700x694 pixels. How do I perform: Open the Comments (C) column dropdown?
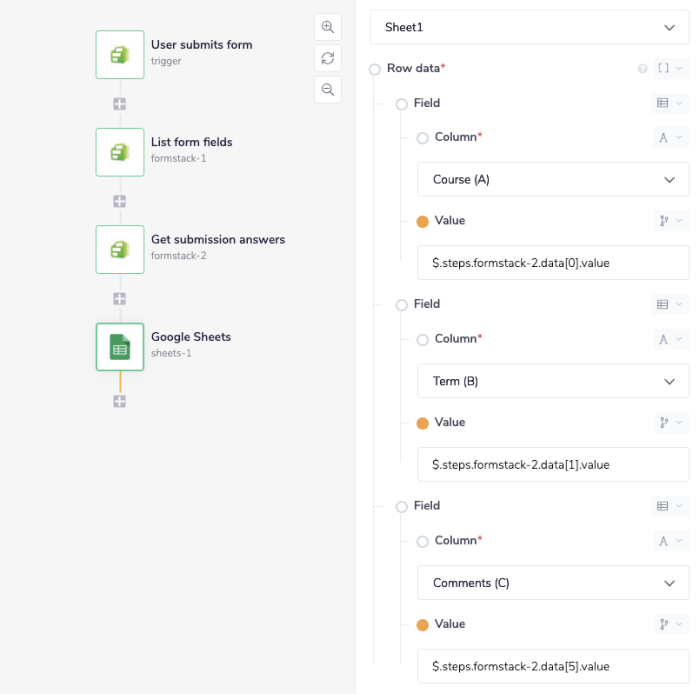(x=553, y=583)
